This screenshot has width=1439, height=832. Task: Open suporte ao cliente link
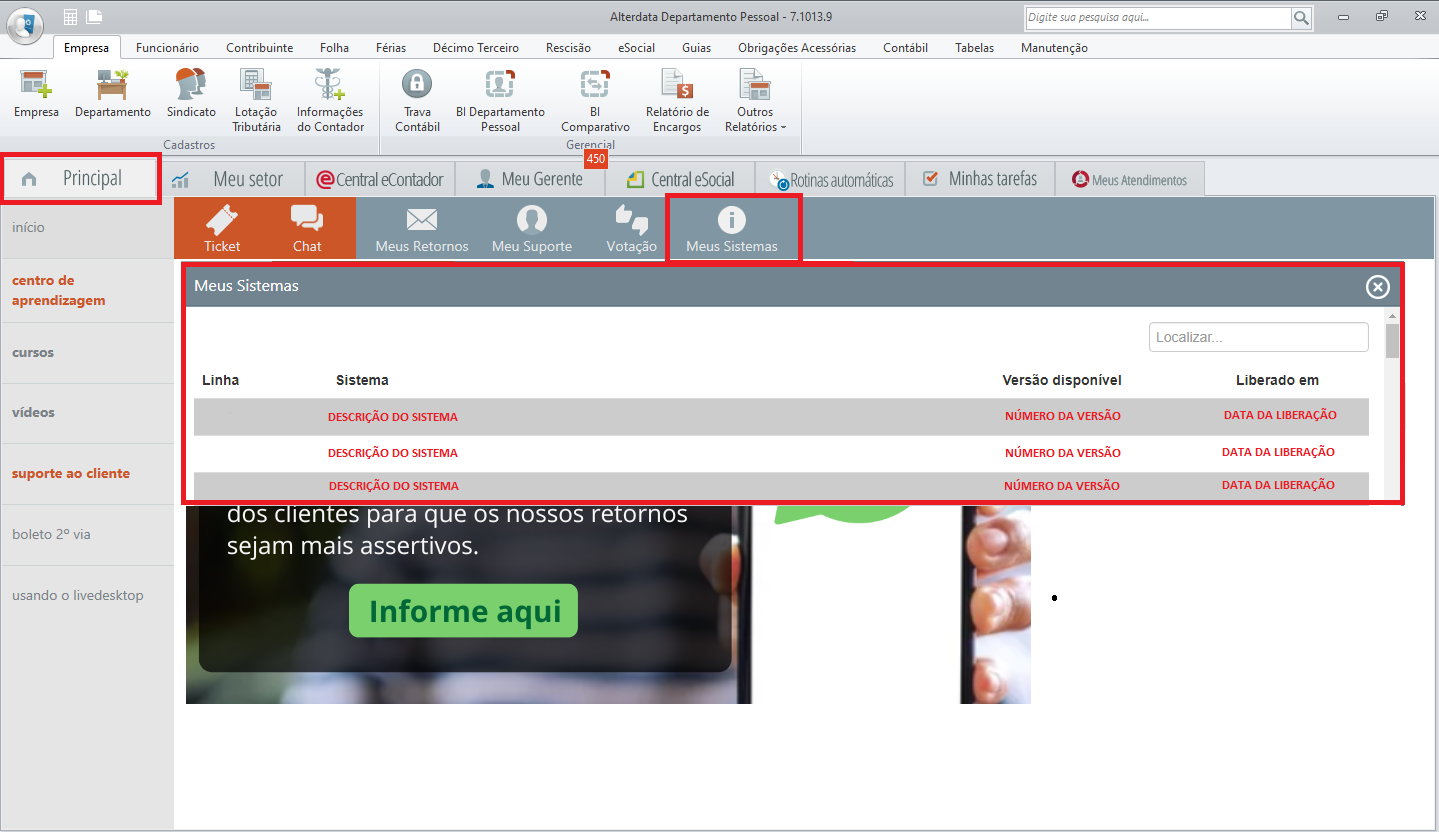[71, 473]
